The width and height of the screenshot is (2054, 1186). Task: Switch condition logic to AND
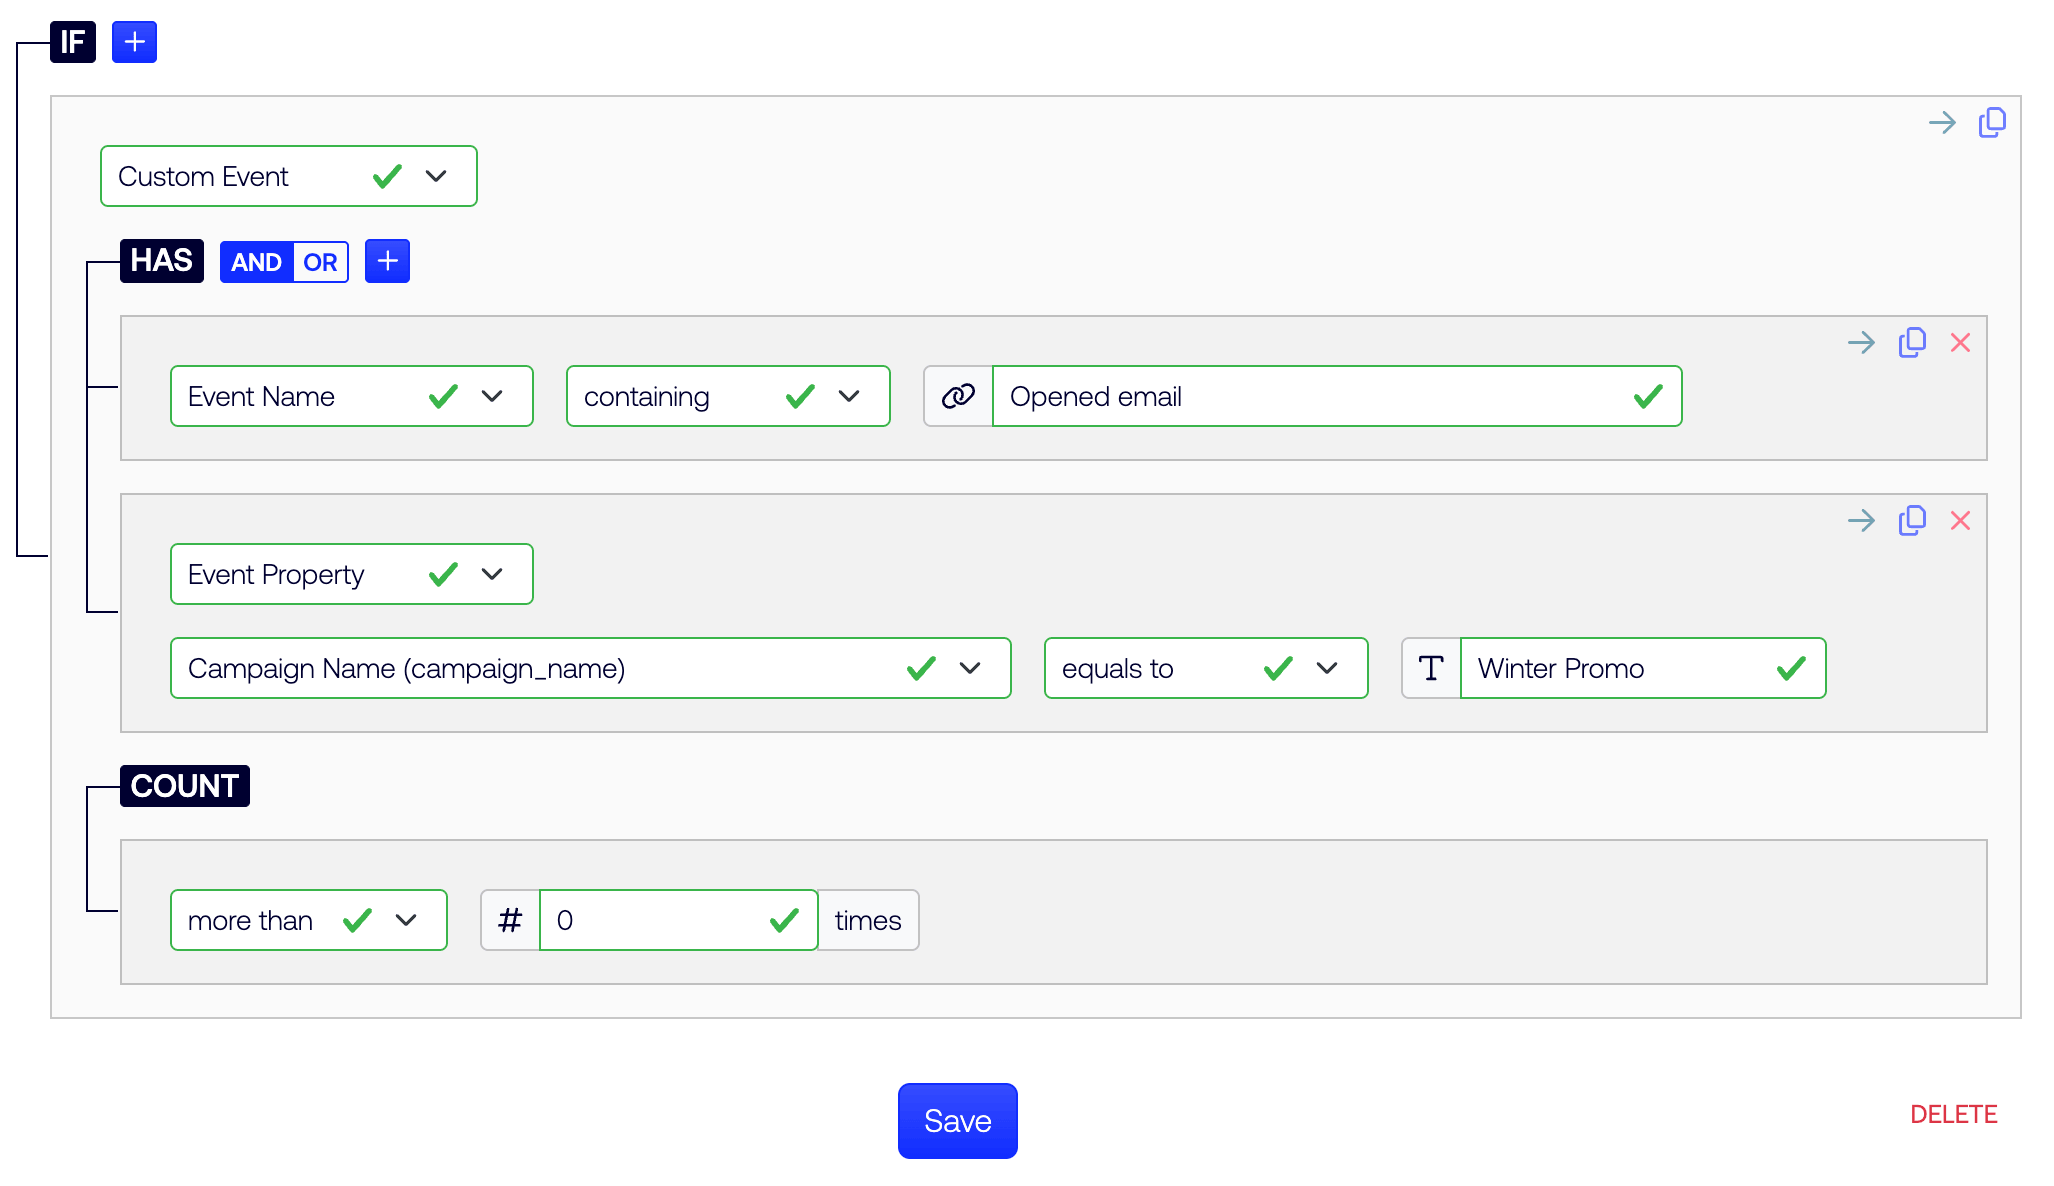256,262
